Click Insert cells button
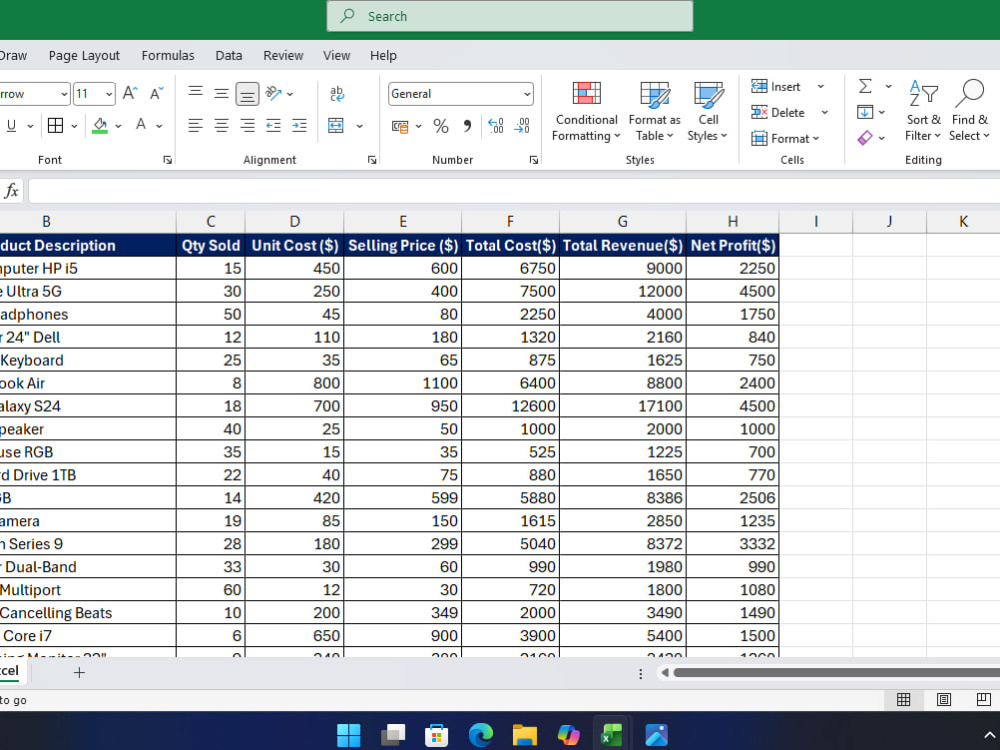The height and width of the screenshot is (750, 1000). click(776, 87)
